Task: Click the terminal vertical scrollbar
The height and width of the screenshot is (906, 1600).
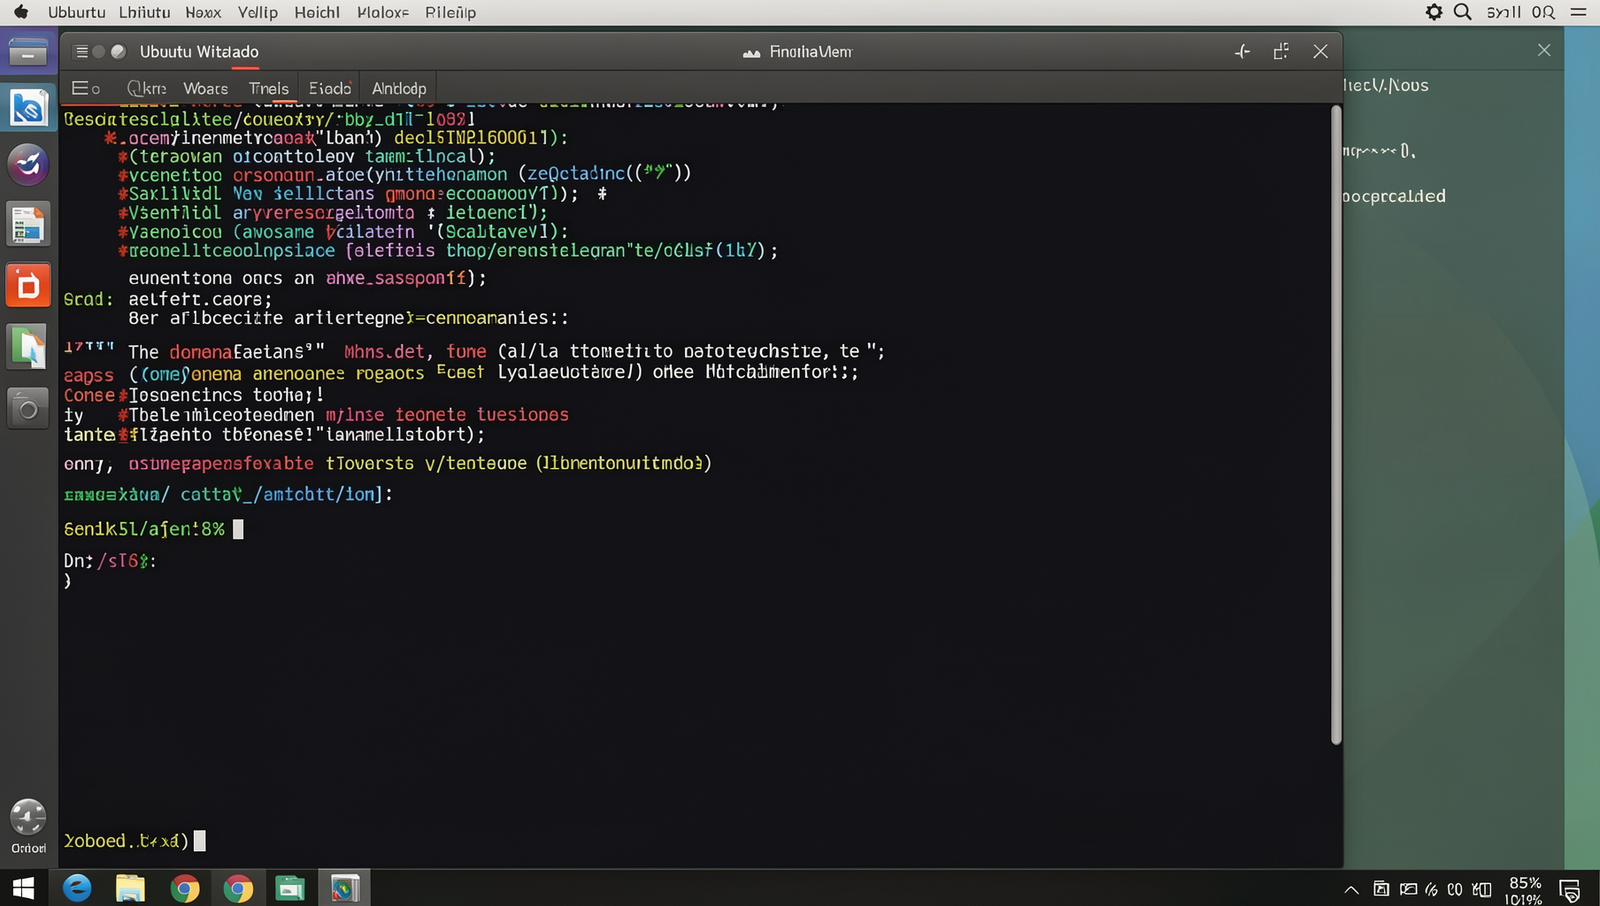Action: point(1336,424)
